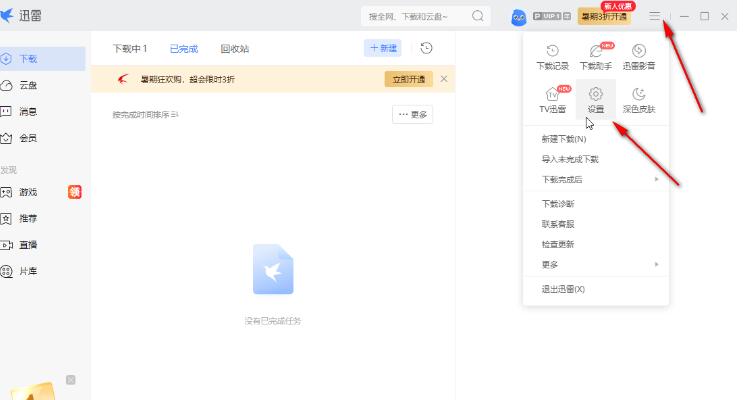Open TV迅雷 feature
The image size is (743, 400).
coord(553,100)
